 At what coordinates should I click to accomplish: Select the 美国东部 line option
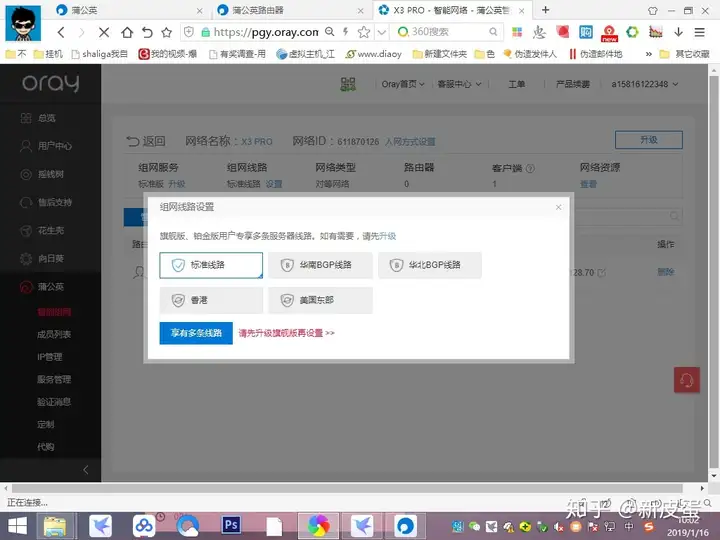coord(321,300)
